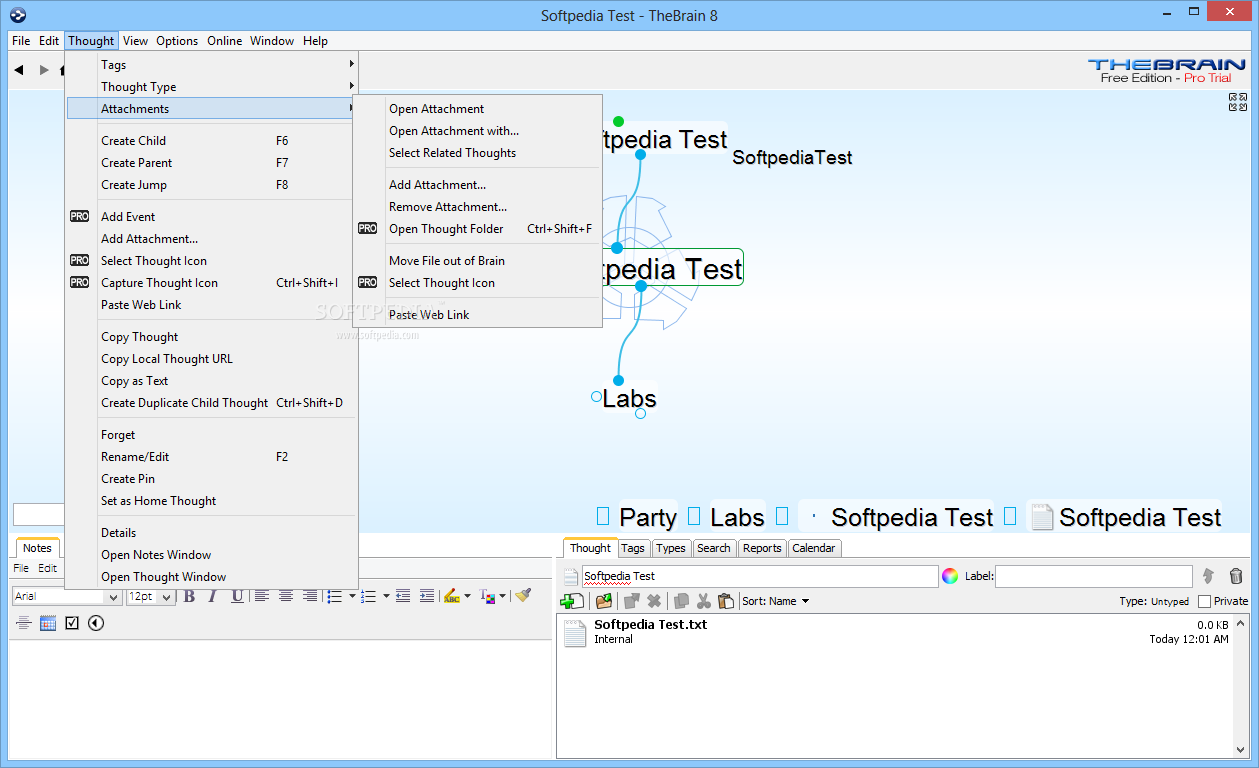Open bullet list style dropdown arrow
Image resolution: width=1259 pixels, height=768 pixels.
[352, 597]
